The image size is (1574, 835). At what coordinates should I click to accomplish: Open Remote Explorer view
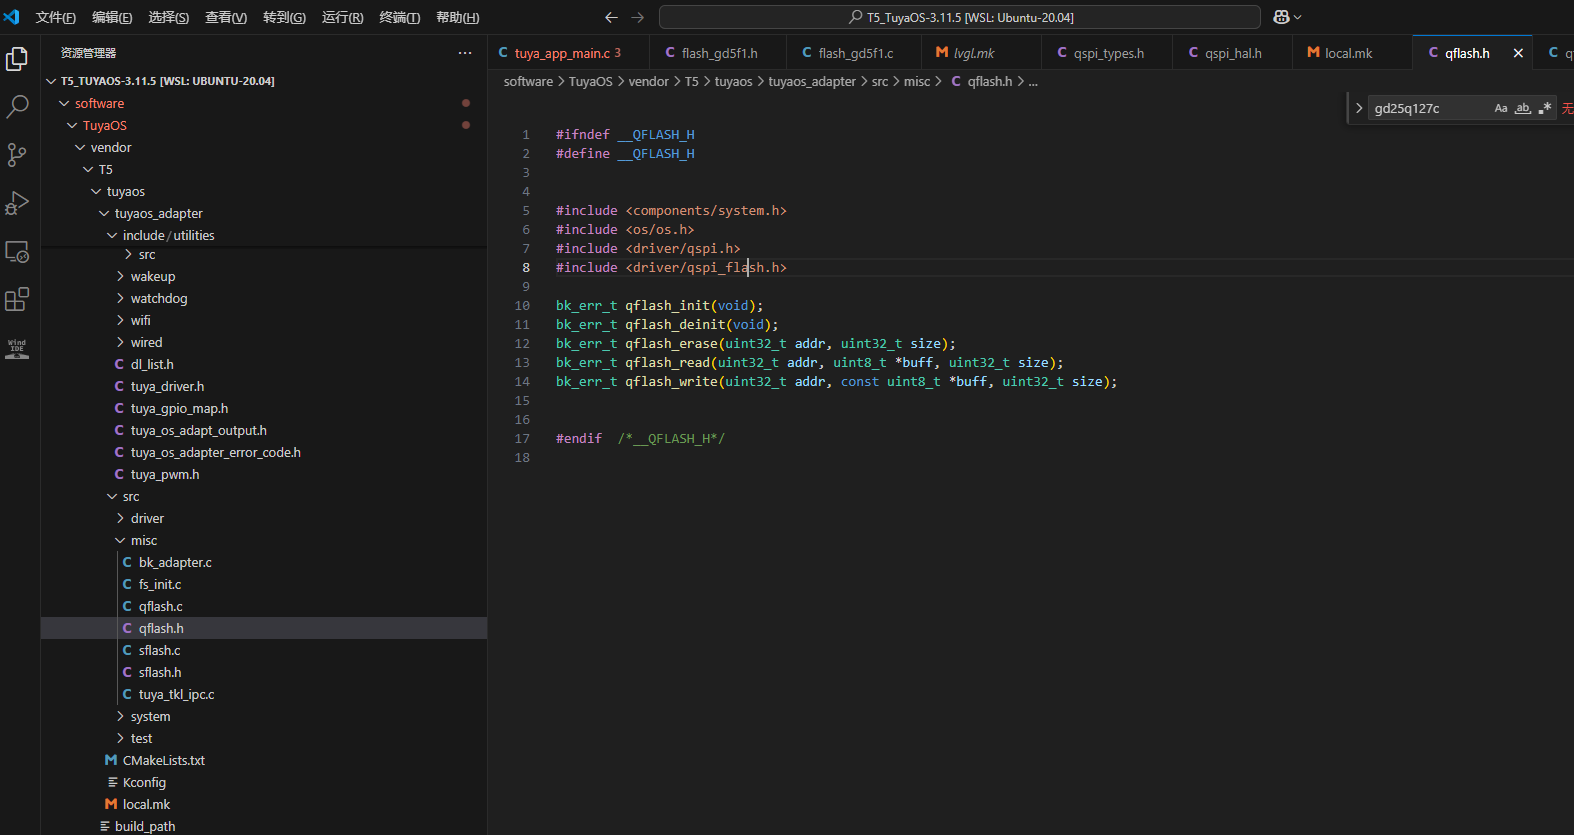(17, 251)
